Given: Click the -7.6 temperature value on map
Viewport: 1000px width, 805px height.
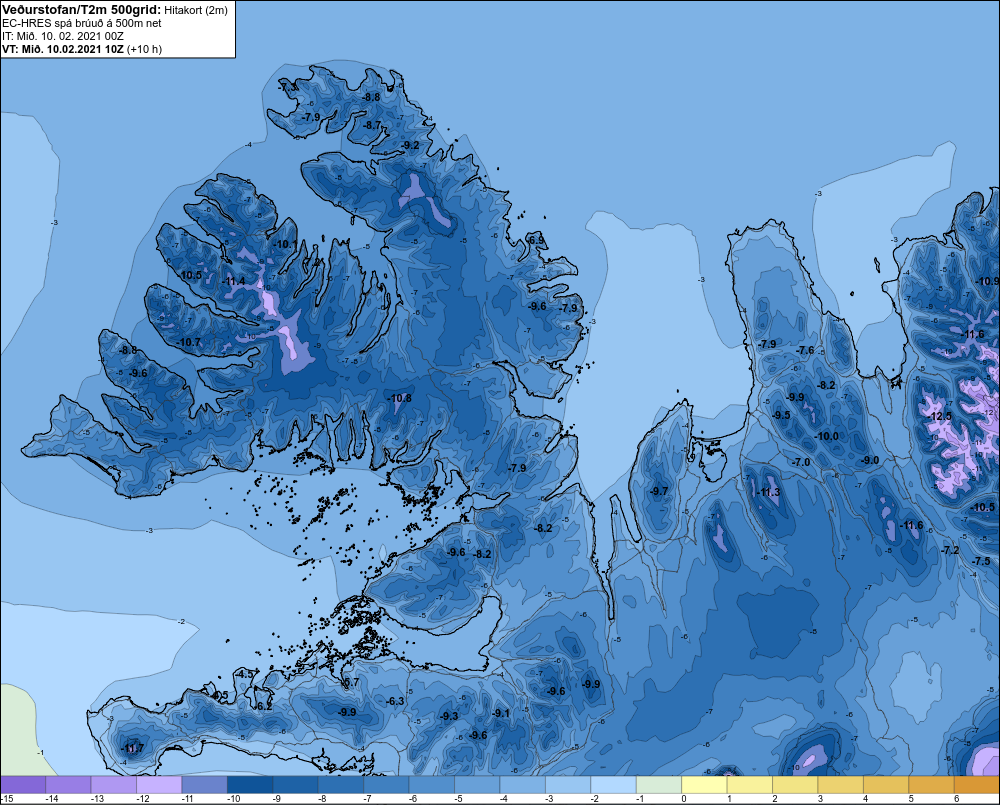Looking at the screenshot, I should pos(806,350).
